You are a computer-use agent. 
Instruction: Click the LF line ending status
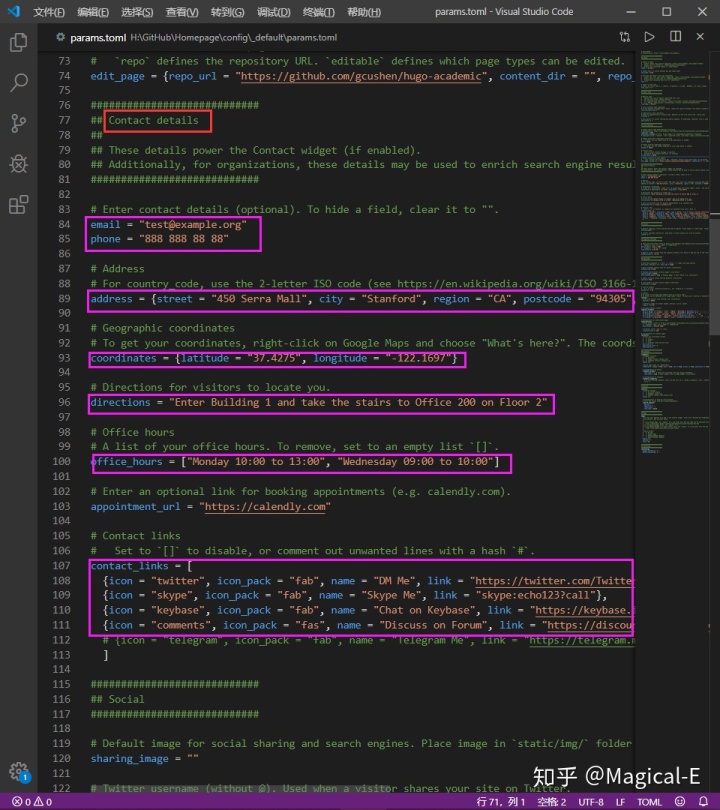coord(620,802)
